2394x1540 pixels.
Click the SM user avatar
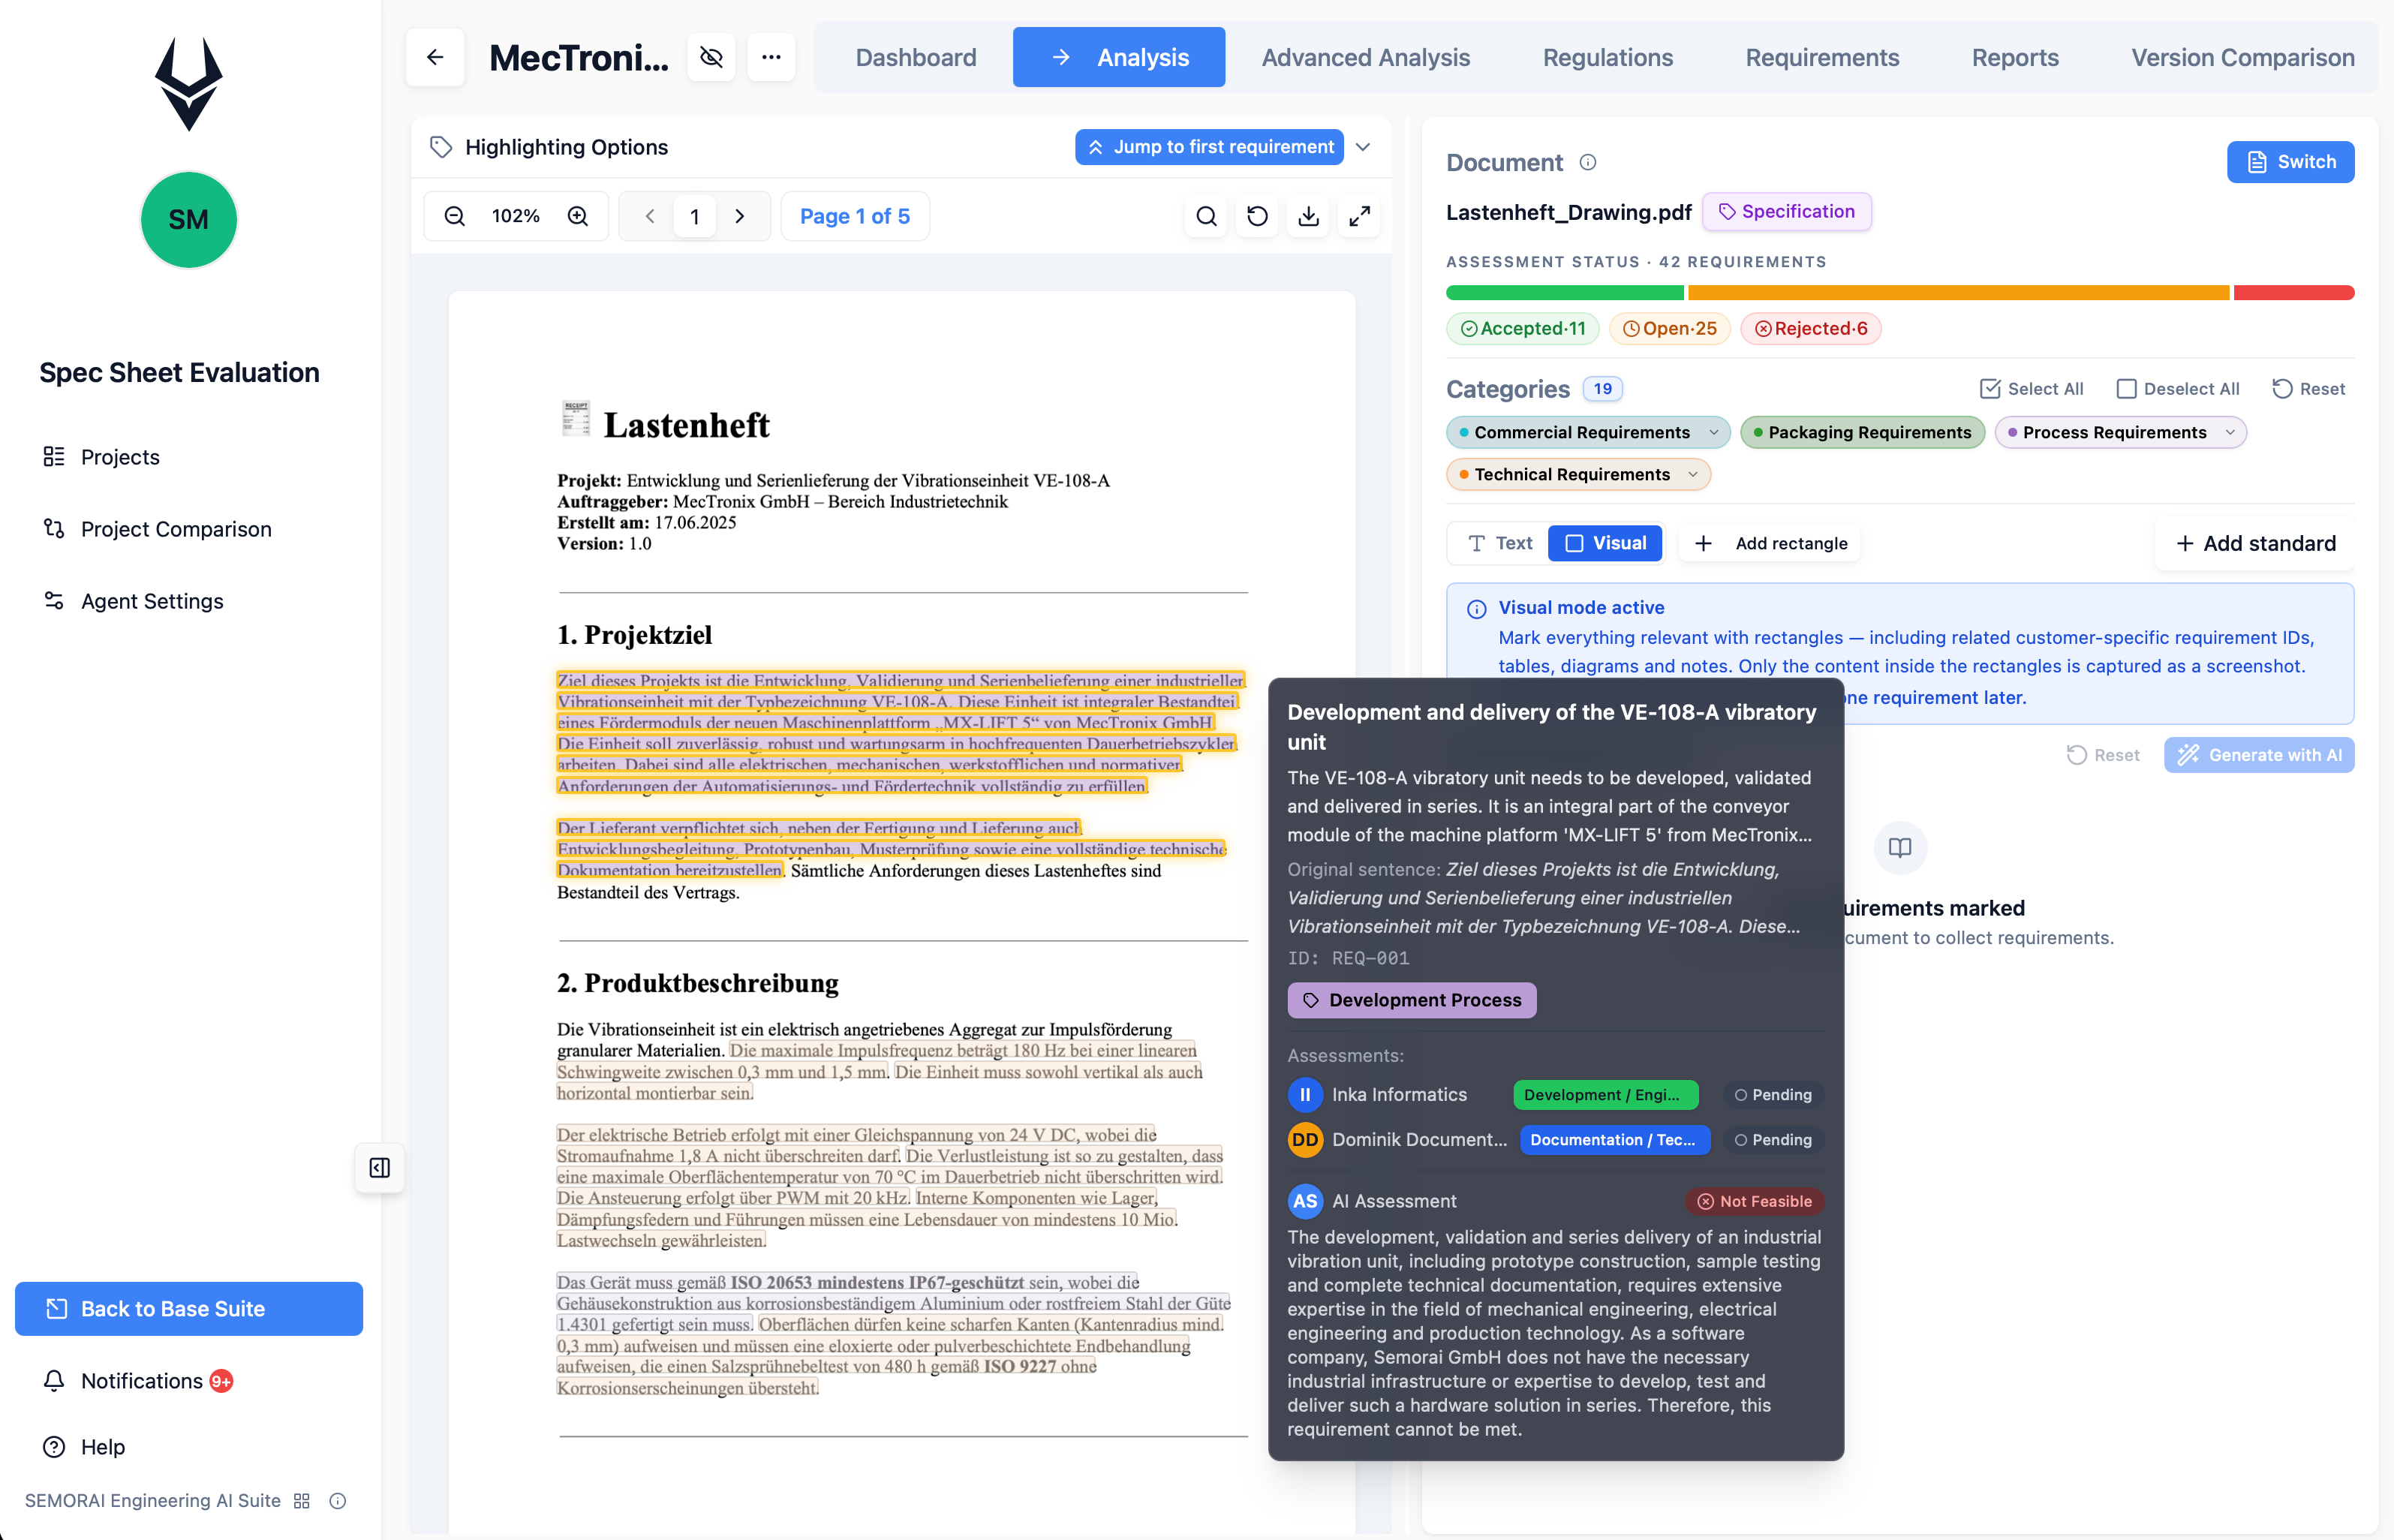(189, 220)
